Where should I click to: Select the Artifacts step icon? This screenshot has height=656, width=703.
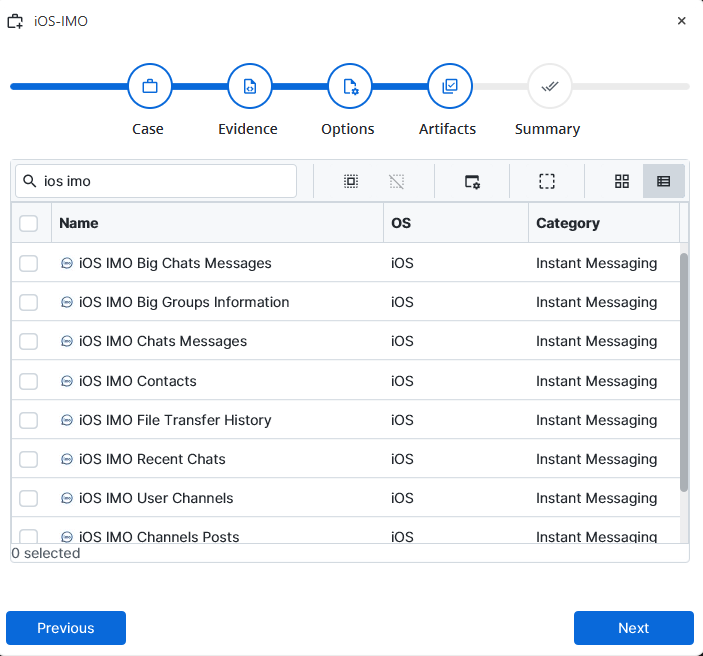click(x=450, y=86)
